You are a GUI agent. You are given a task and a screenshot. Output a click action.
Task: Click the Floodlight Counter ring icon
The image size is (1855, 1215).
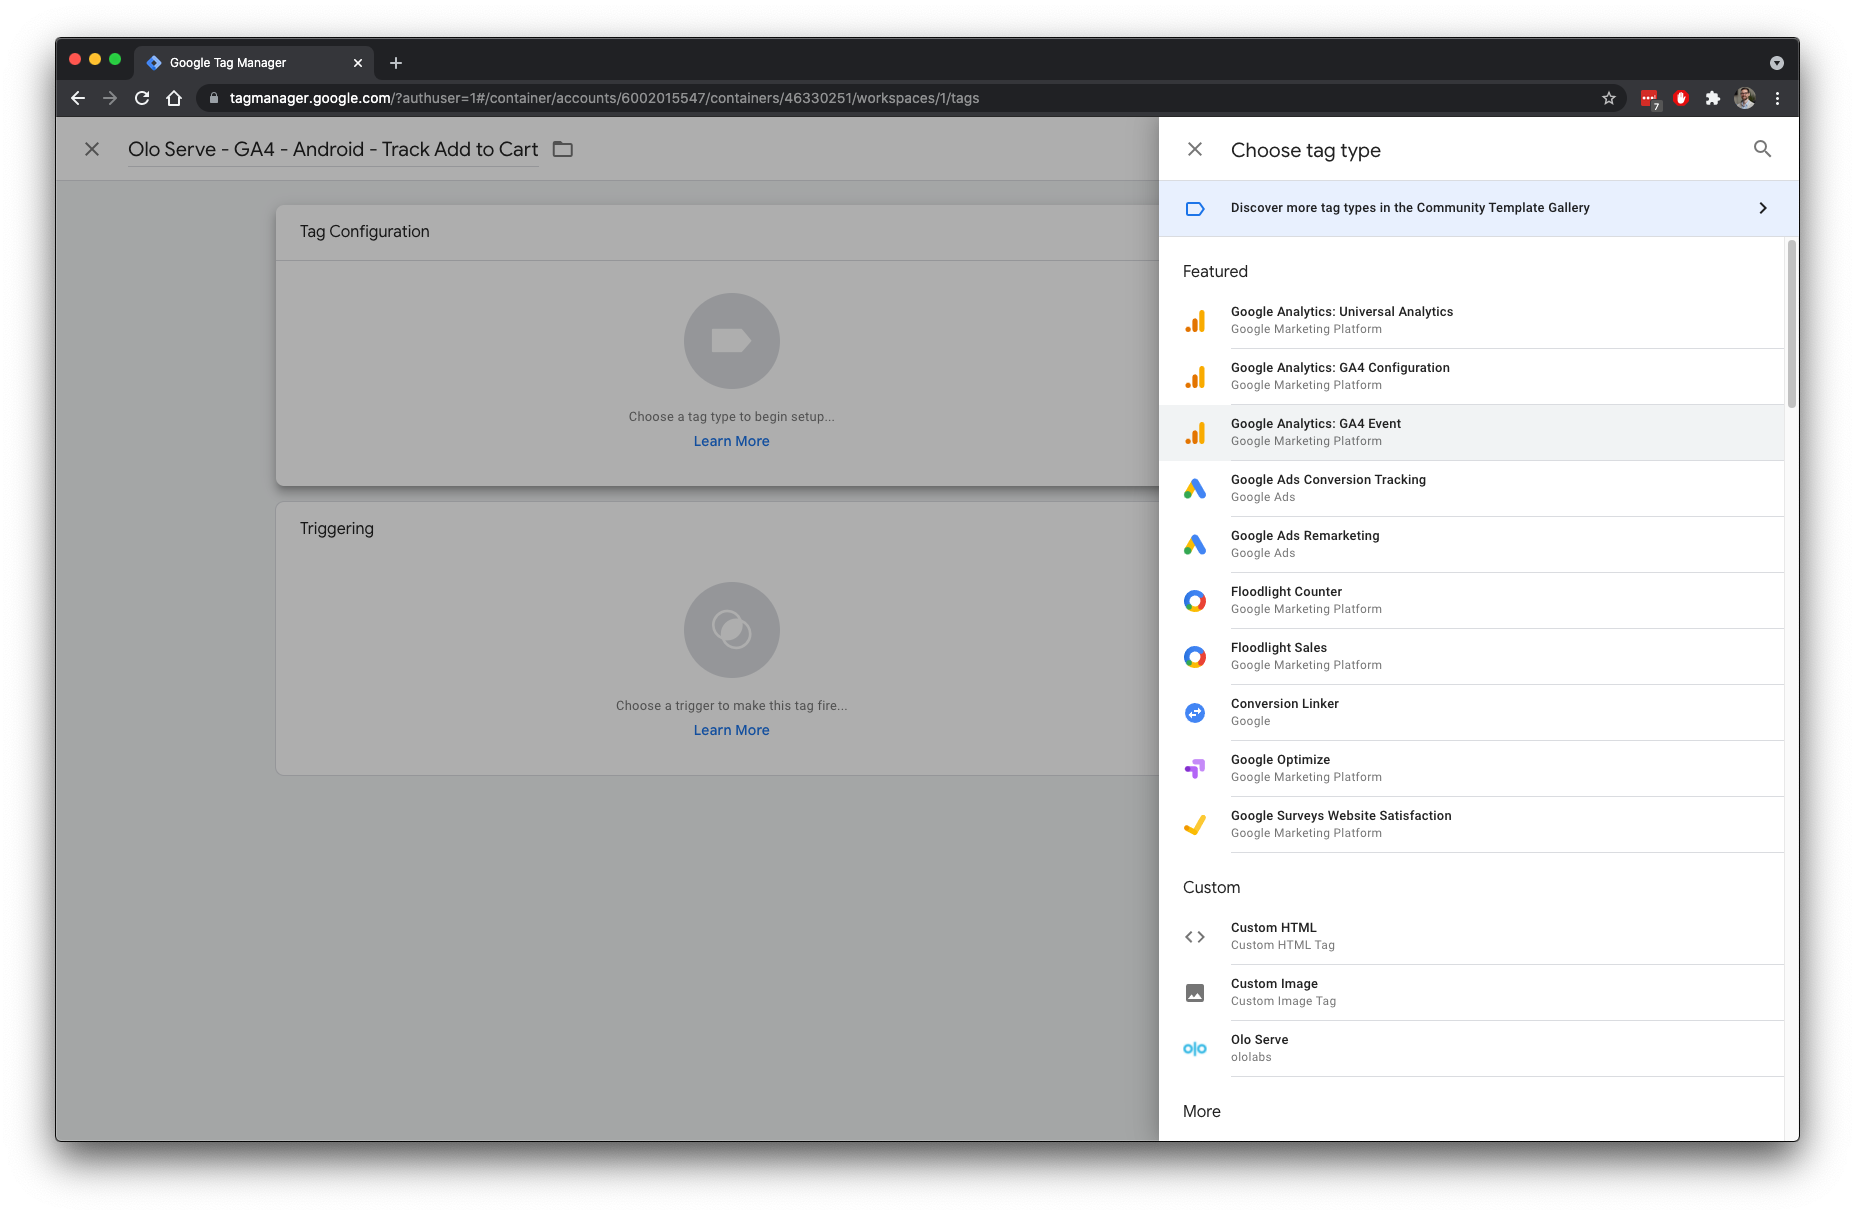[x=1195, y=601]
